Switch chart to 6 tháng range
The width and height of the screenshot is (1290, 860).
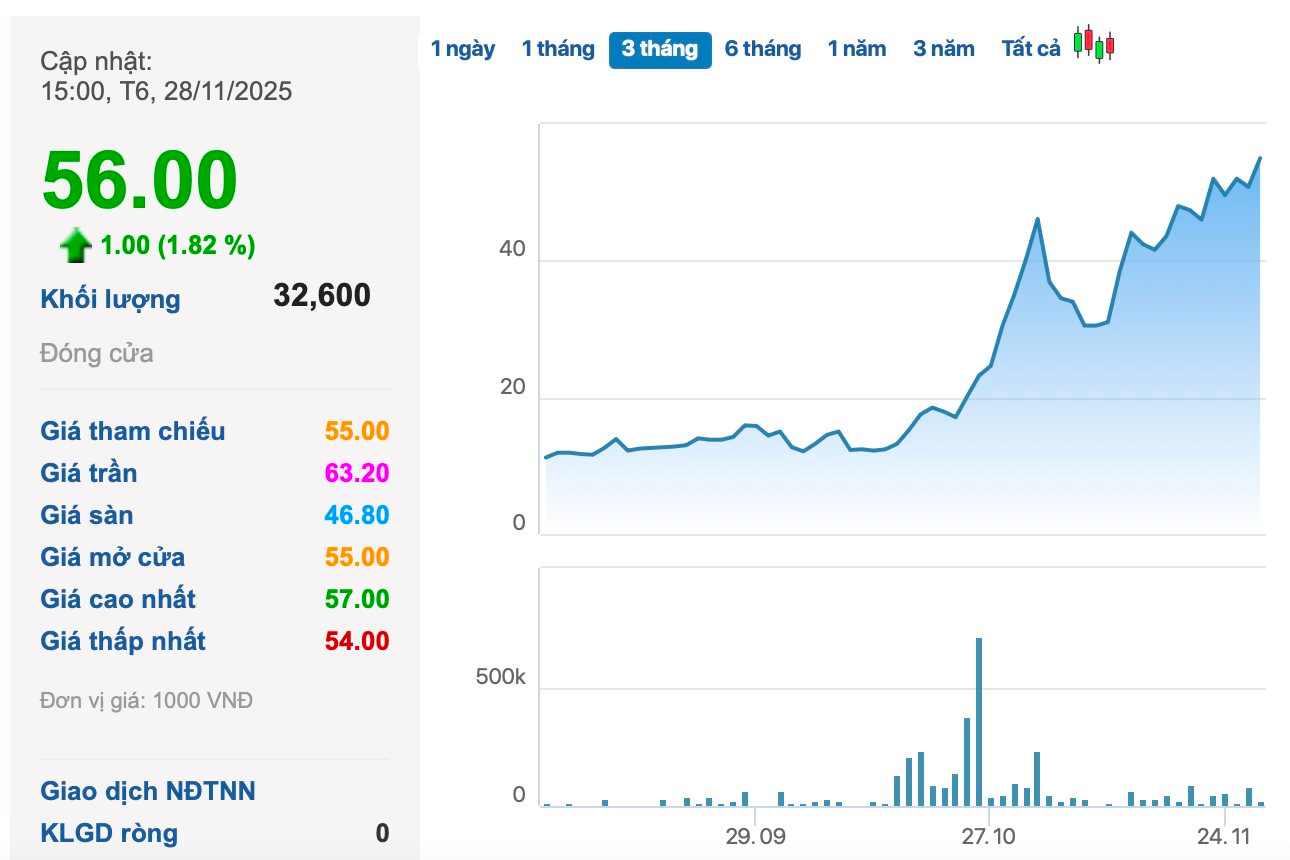pyautogui.click(x=762, y=49)
